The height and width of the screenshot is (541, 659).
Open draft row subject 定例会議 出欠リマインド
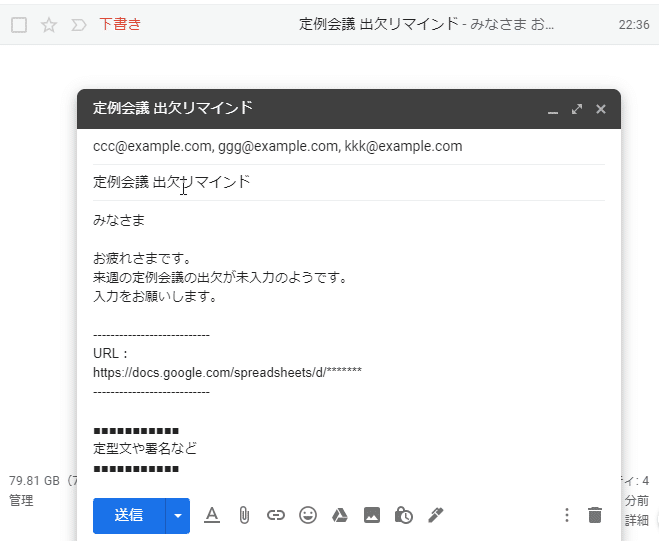pyautogui.click(x=378, y=24)
